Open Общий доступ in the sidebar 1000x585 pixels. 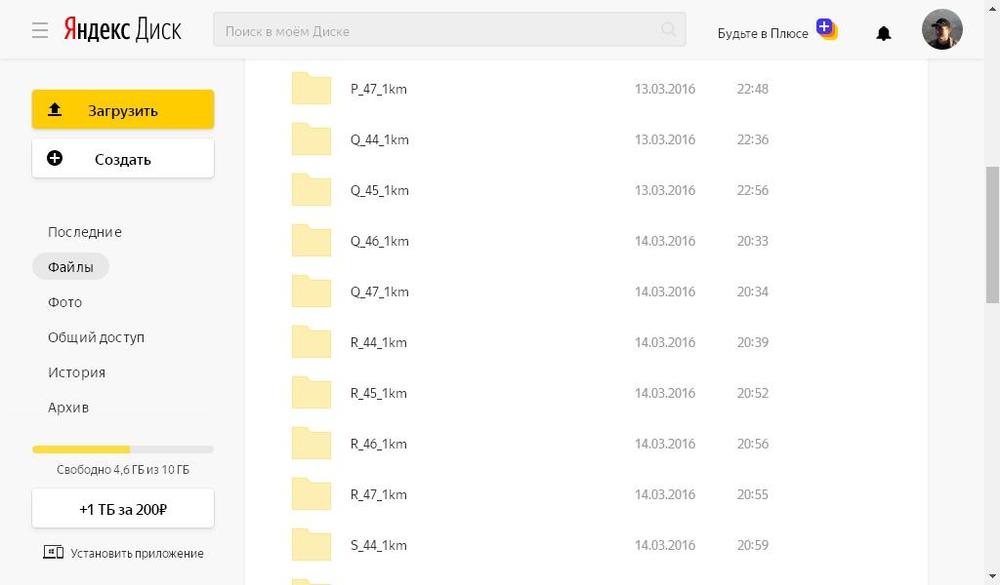point(96,337)
